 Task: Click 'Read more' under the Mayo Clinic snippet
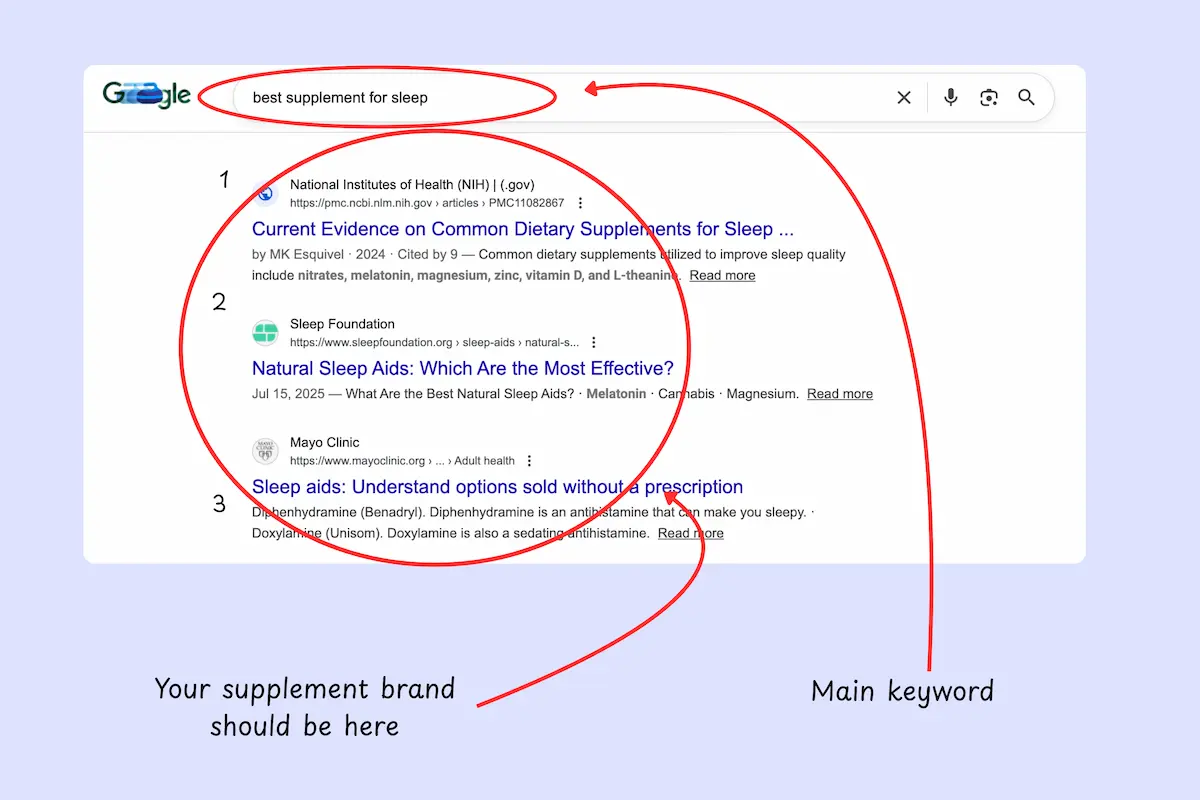pyautogui.click(x=690, y=533)
